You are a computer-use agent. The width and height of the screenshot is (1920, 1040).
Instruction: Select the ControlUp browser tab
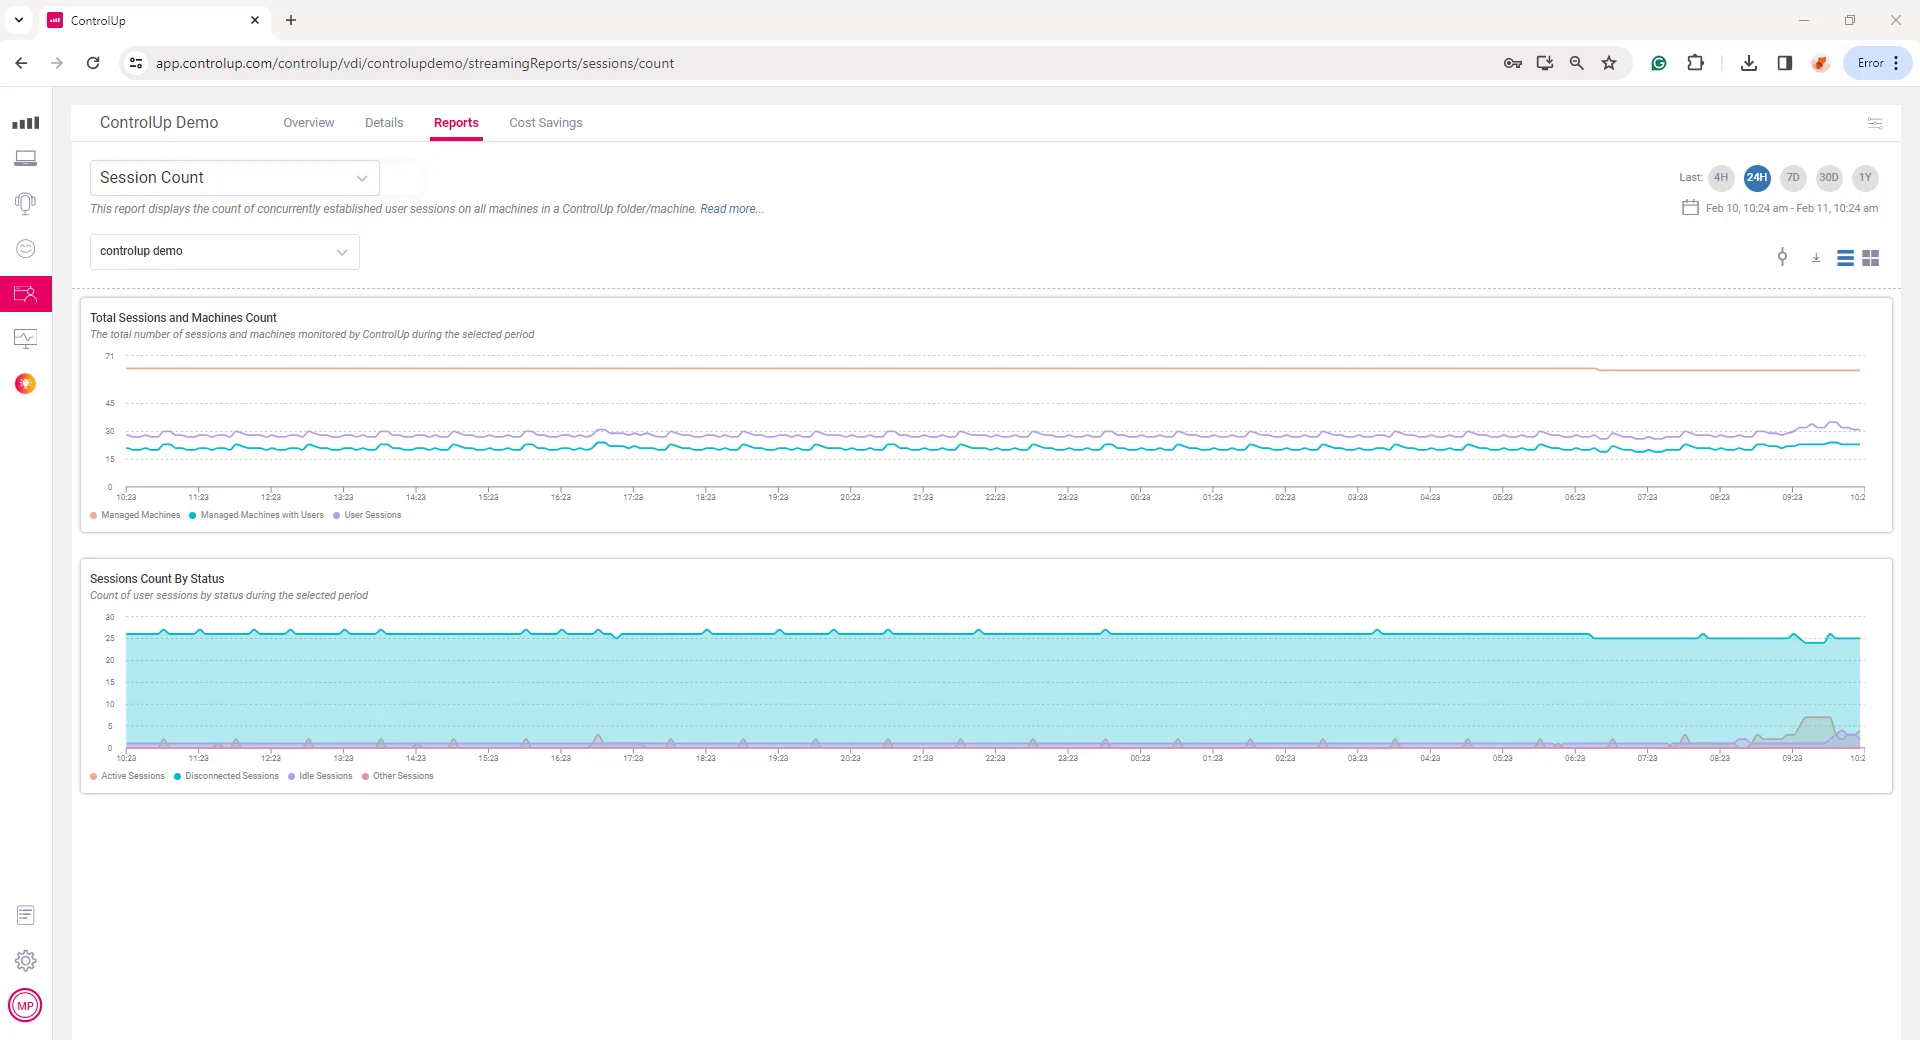tap(155, 20)
